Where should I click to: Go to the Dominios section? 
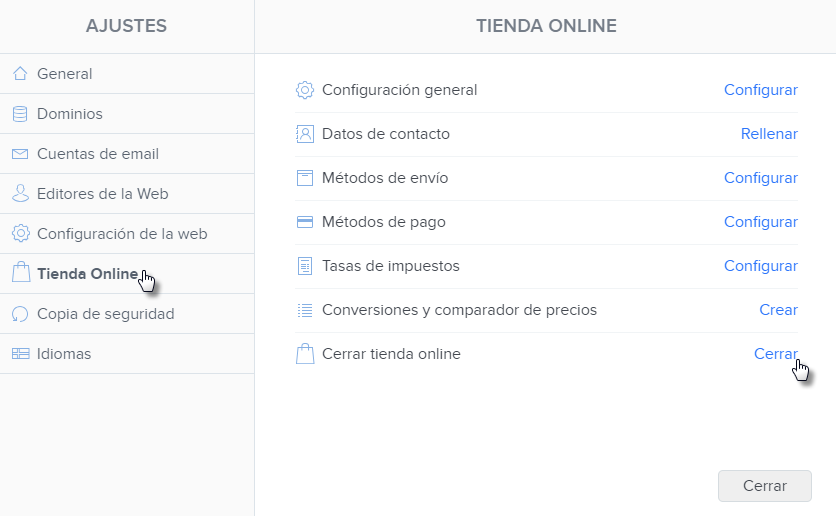tap(70, 114)
